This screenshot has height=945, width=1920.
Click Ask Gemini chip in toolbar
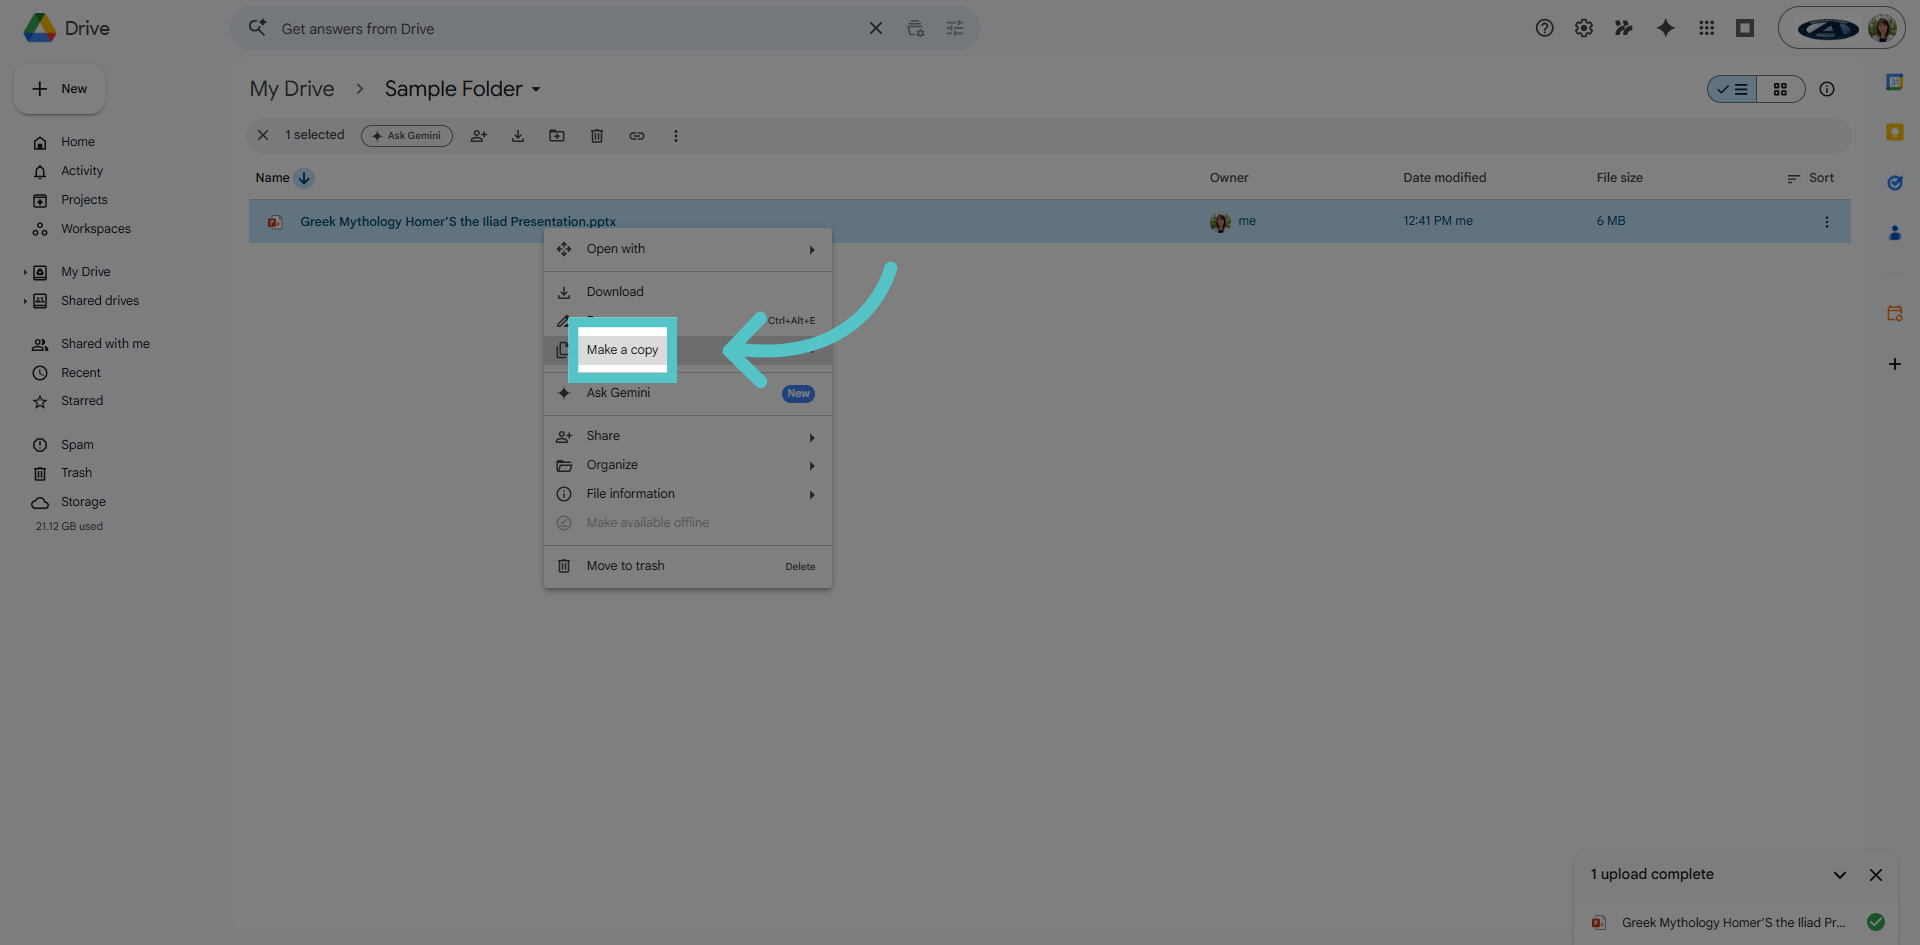[407, 136]
